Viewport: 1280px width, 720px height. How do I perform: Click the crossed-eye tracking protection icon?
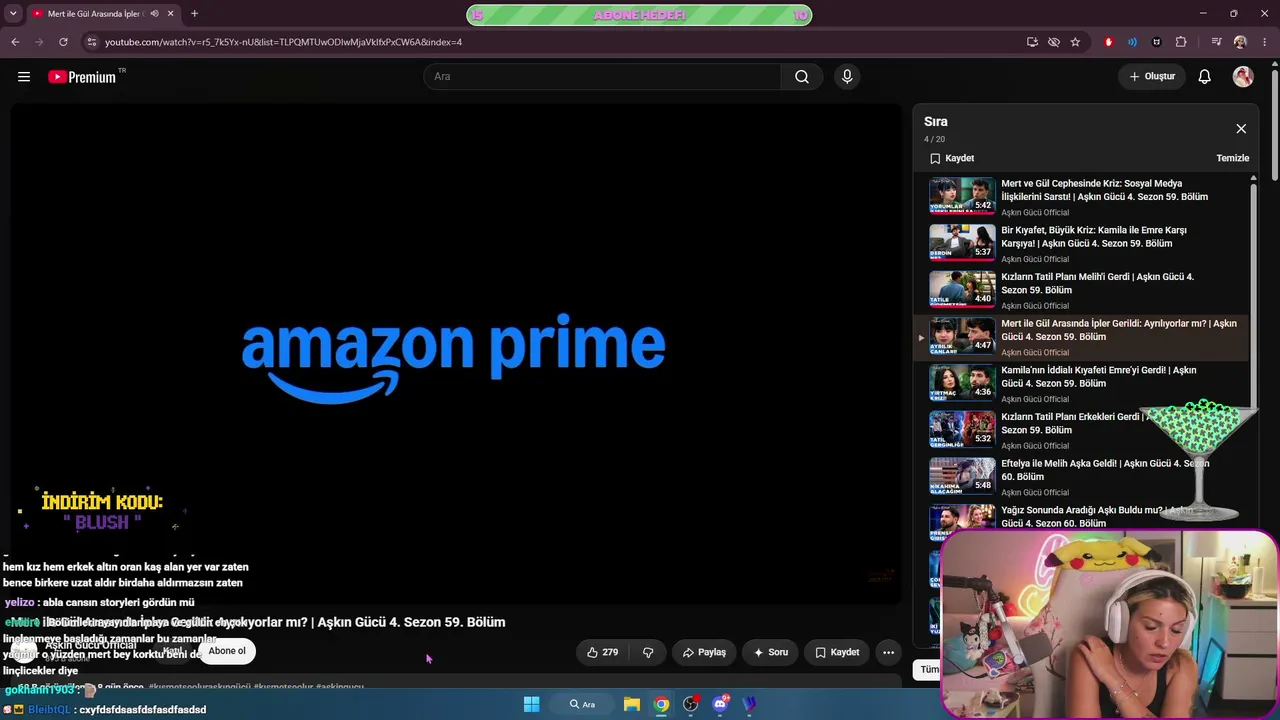coord(1054,42)
